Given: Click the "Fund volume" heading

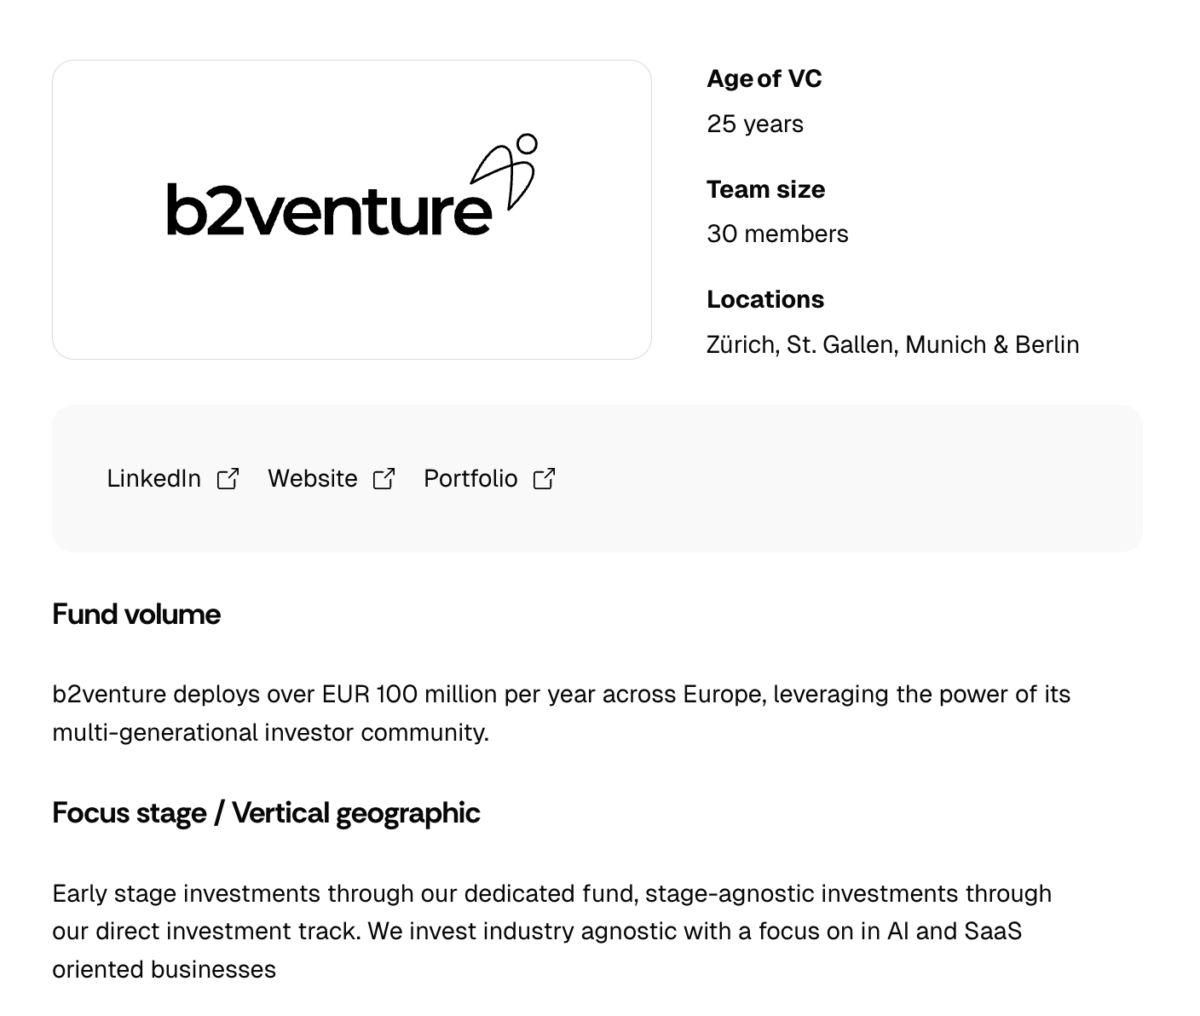Looking at the screenshot, I should click(x=136, y=614).
